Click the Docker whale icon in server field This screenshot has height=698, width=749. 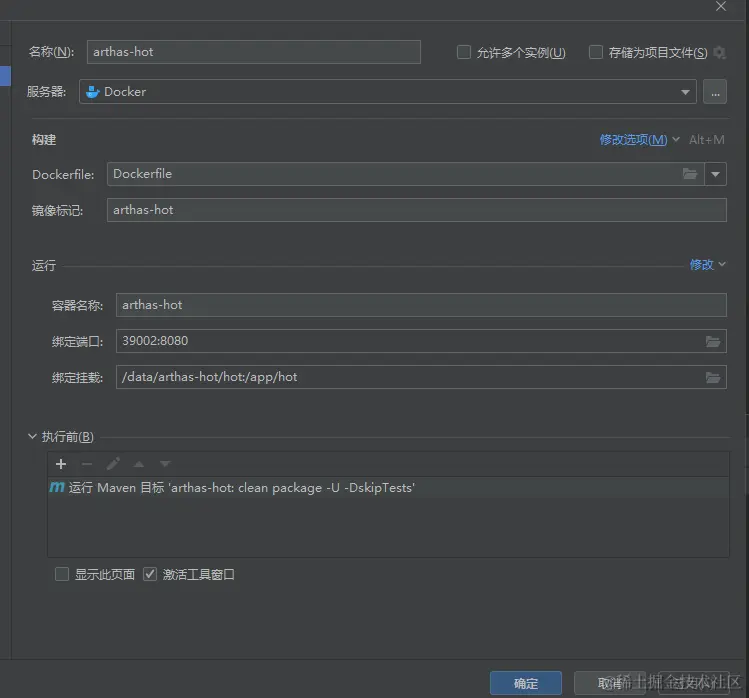(92, 92)
